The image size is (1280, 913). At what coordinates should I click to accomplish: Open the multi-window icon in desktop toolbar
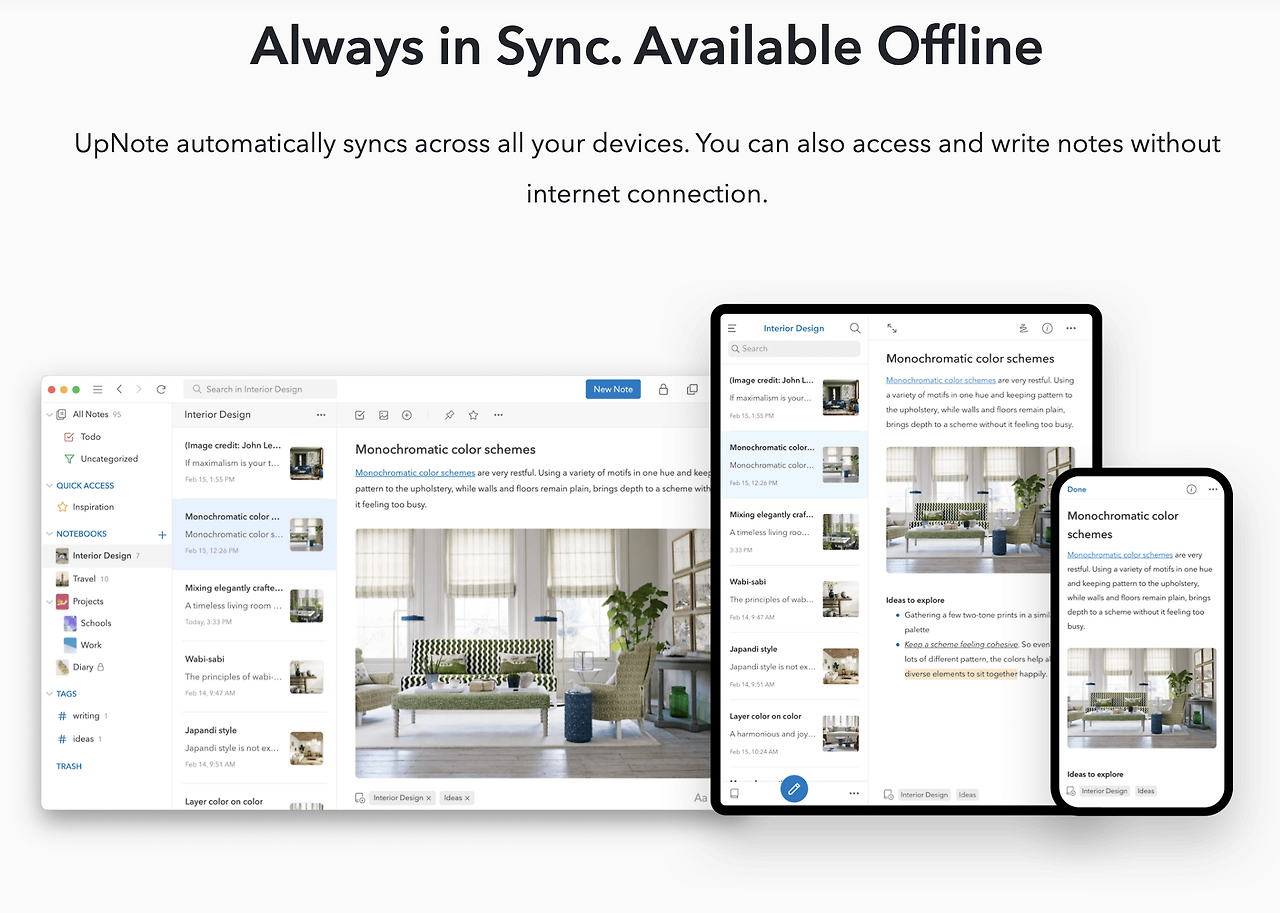point(692,389)
